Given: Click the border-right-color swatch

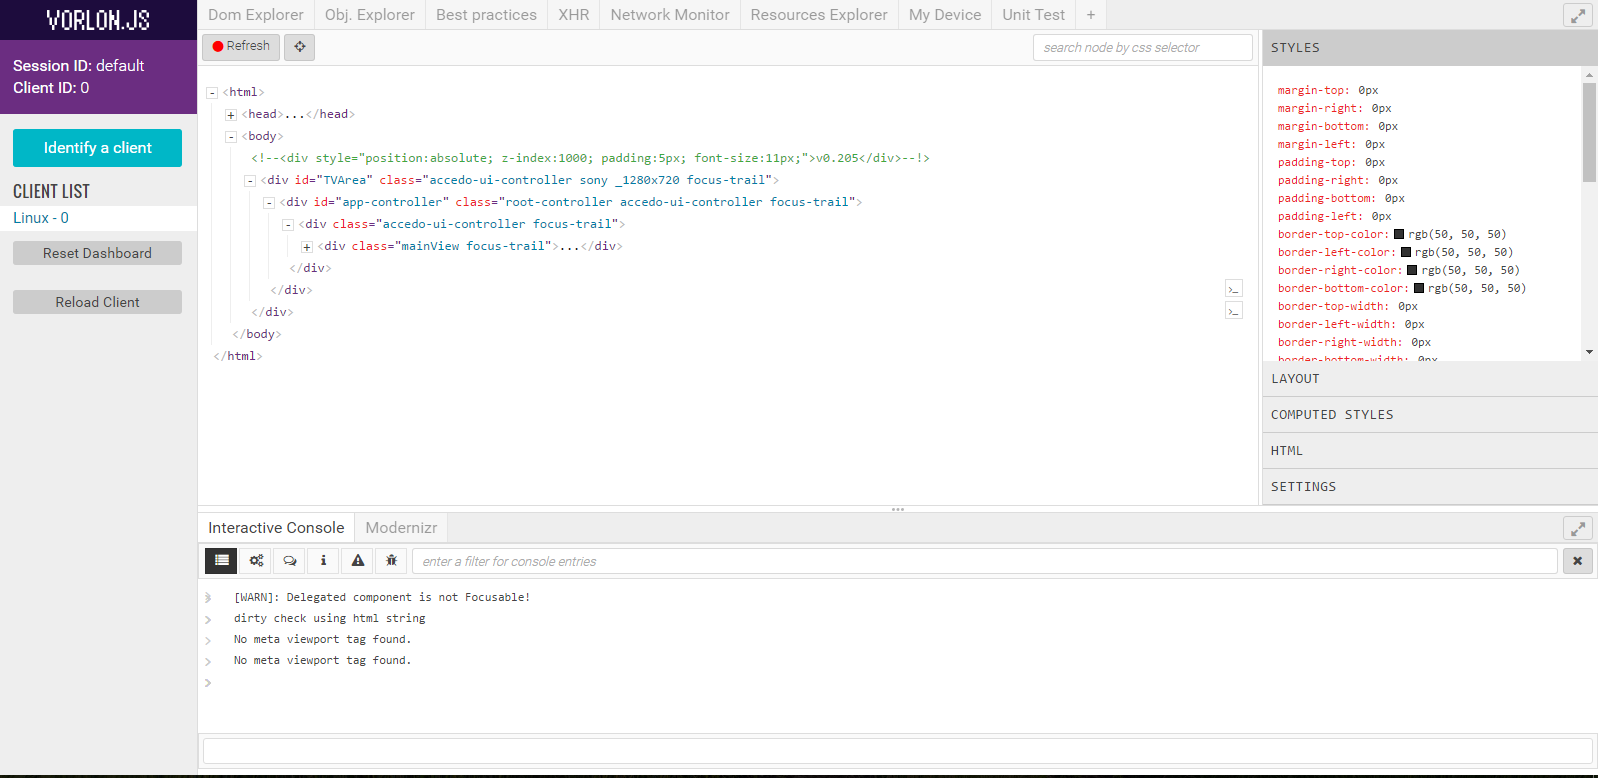Looking at the screenshot, I should 1412,270.
